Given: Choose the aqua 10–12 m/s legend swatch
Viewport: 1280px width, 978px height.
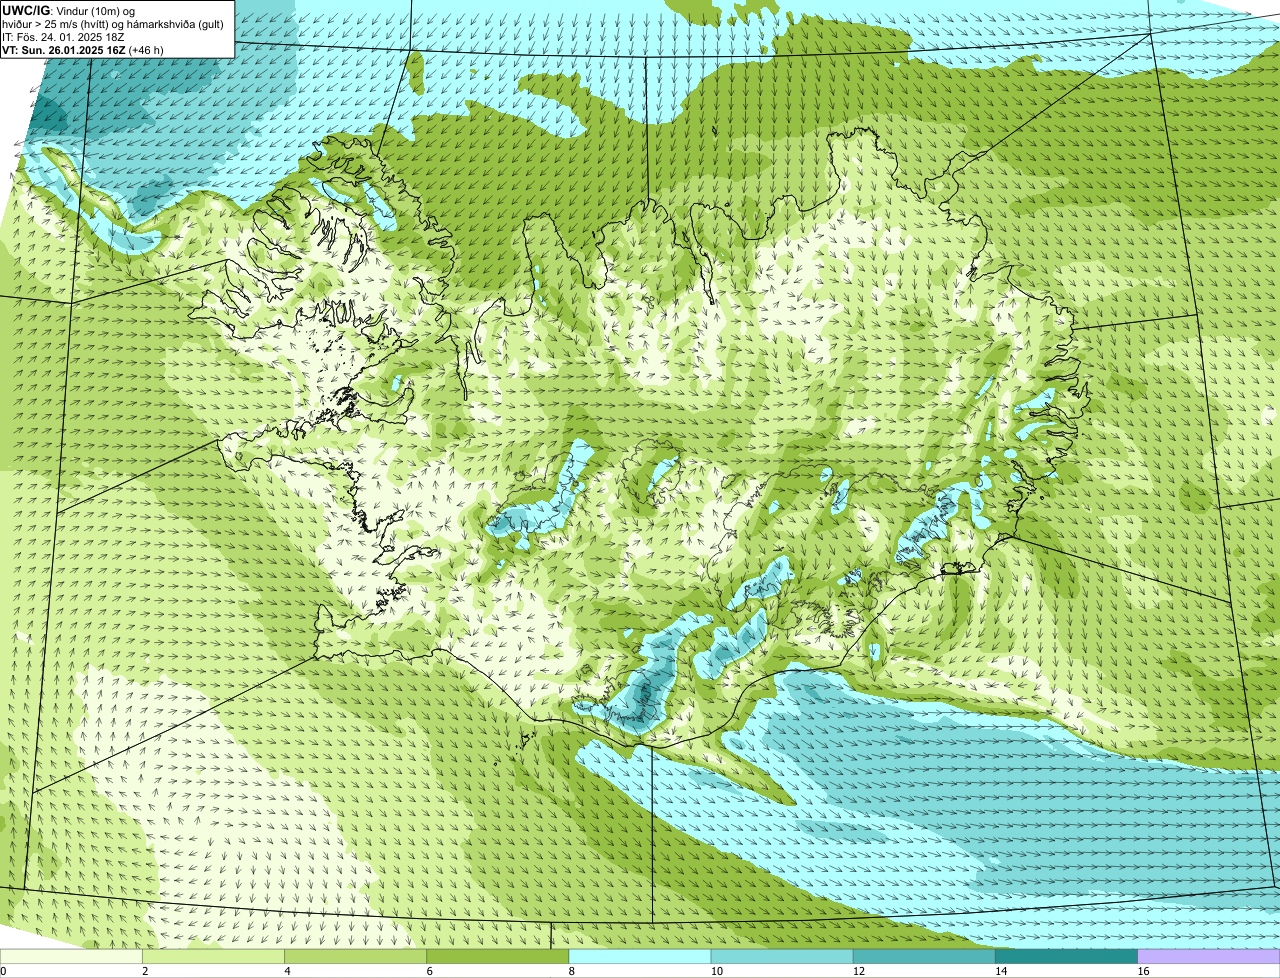Looking at the screenshot, I should click(782, 957).
